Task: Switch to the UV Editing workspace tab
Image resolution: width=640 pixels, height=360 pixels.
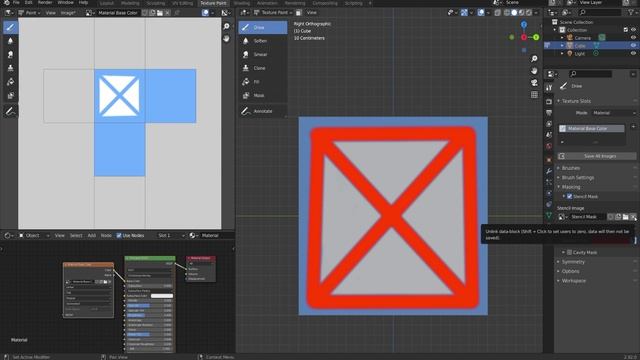Action: pos(182,3)
